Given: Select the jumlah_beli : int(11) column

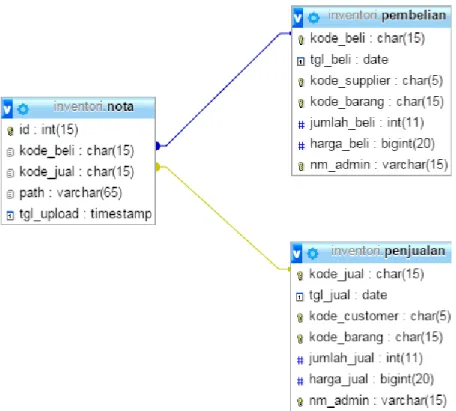Looking at the screenshot, I should [x=367, y=123].
